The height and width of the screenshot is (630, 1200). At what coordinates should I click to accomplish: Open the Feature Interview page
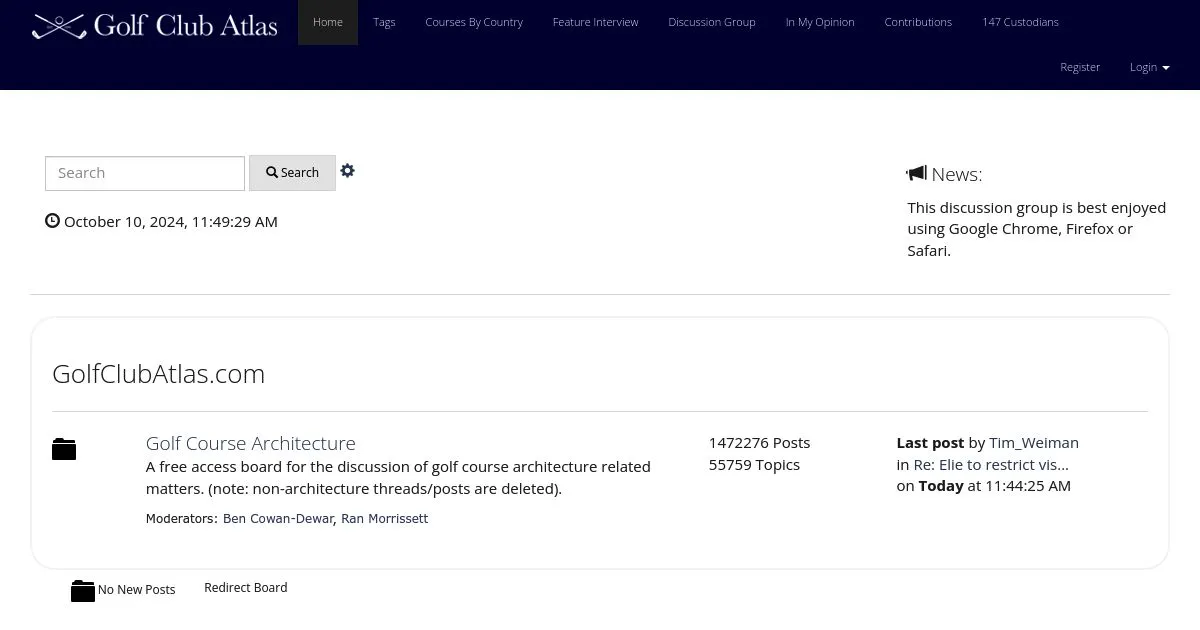point(595,22)
